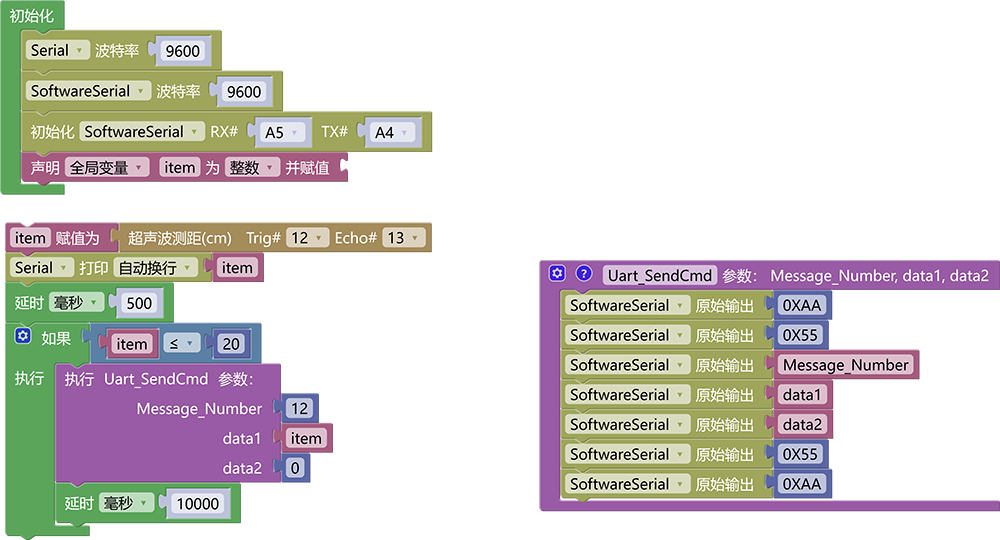Open the Serial port dropdown in 波特率 block
Viewport: 1000px width, 540px height.
pos(57,50)
